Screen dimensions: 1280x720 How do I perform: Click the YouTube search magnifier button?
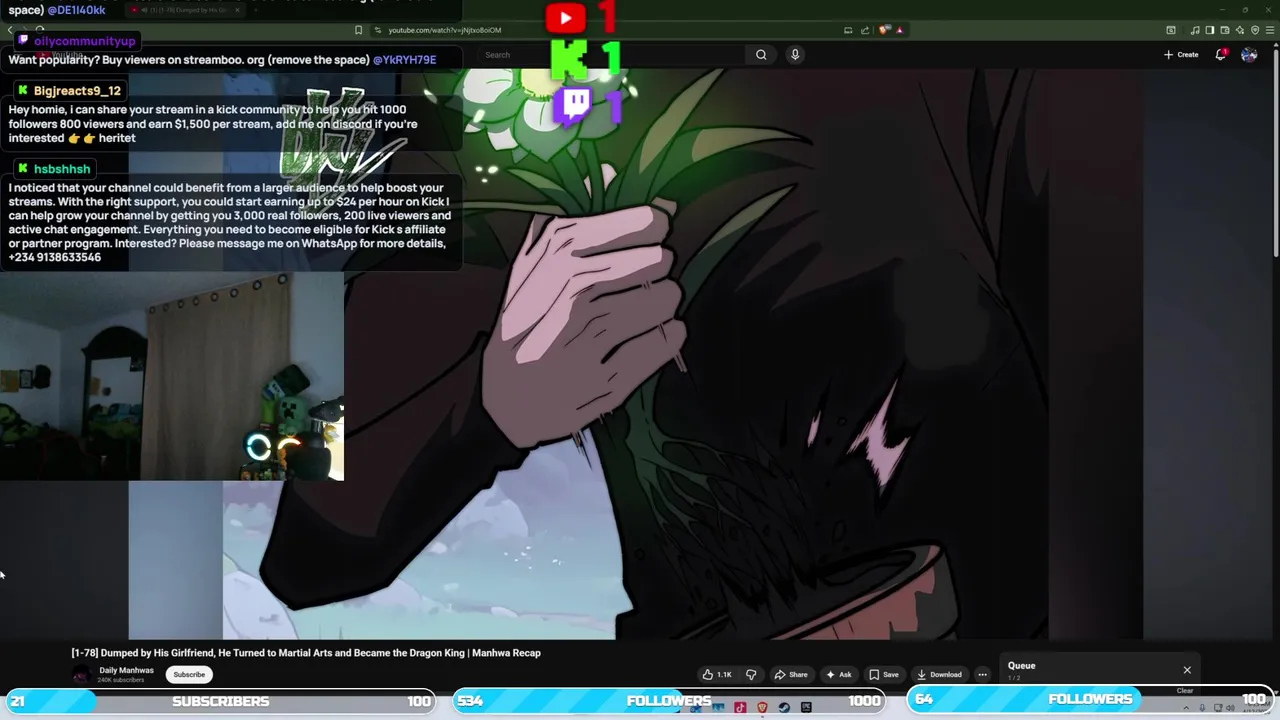pos(761,55)
